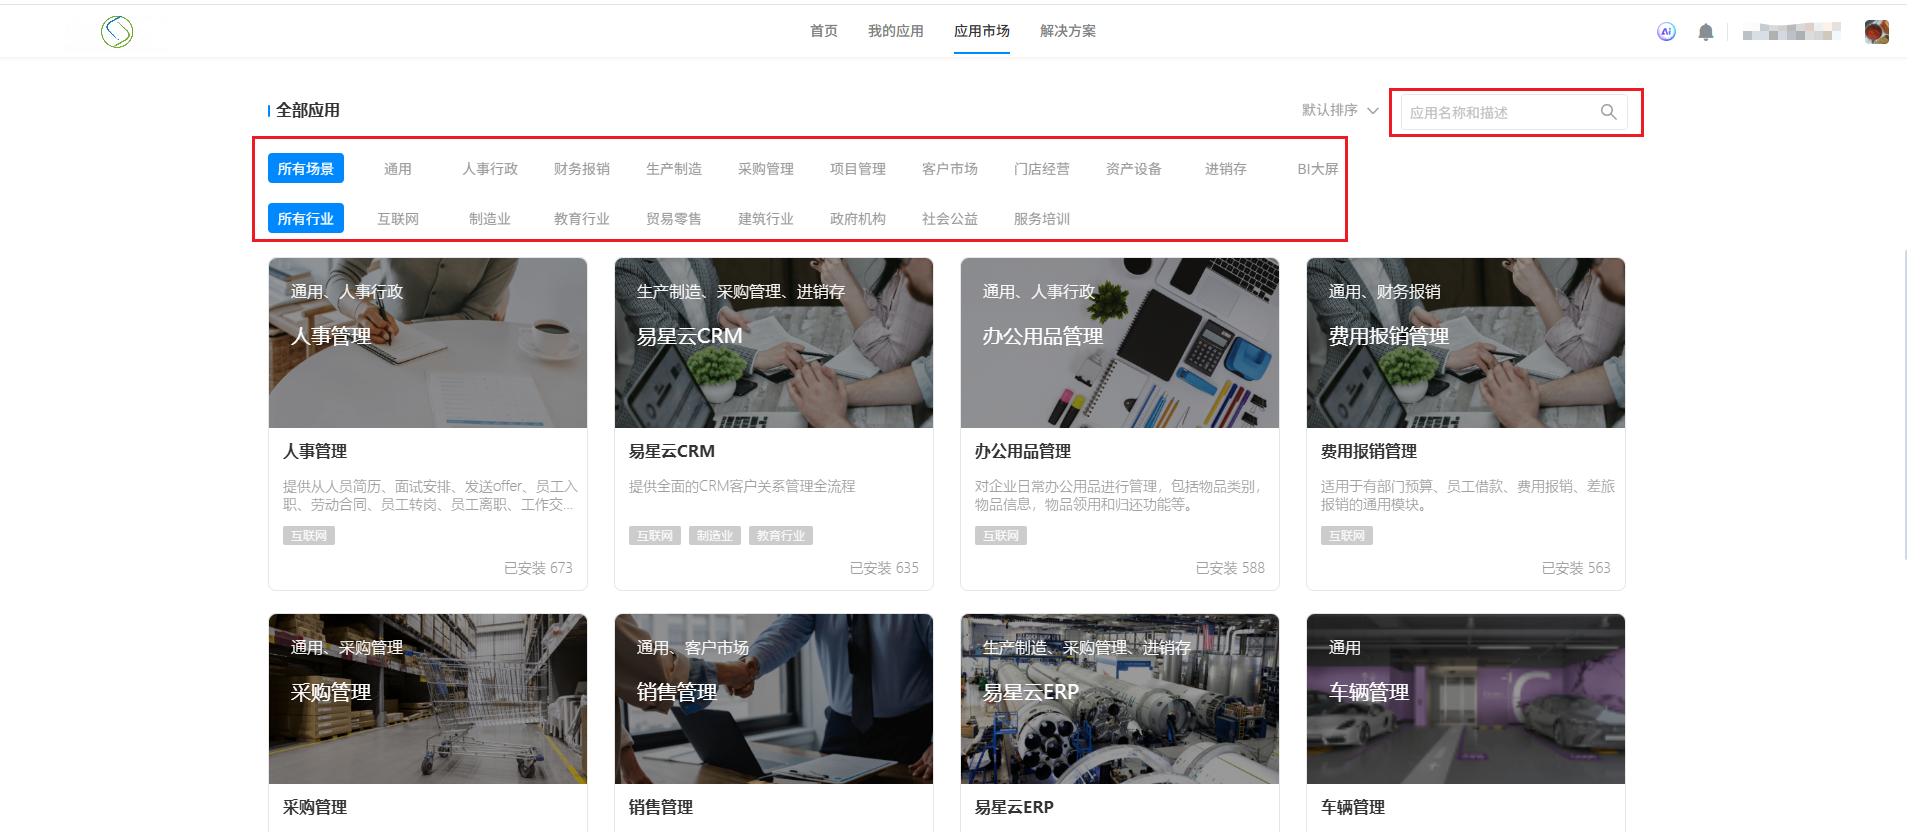Open the 易星云CRM app card image
This screenshot has width=1907, height=832.
click(774, 343)
